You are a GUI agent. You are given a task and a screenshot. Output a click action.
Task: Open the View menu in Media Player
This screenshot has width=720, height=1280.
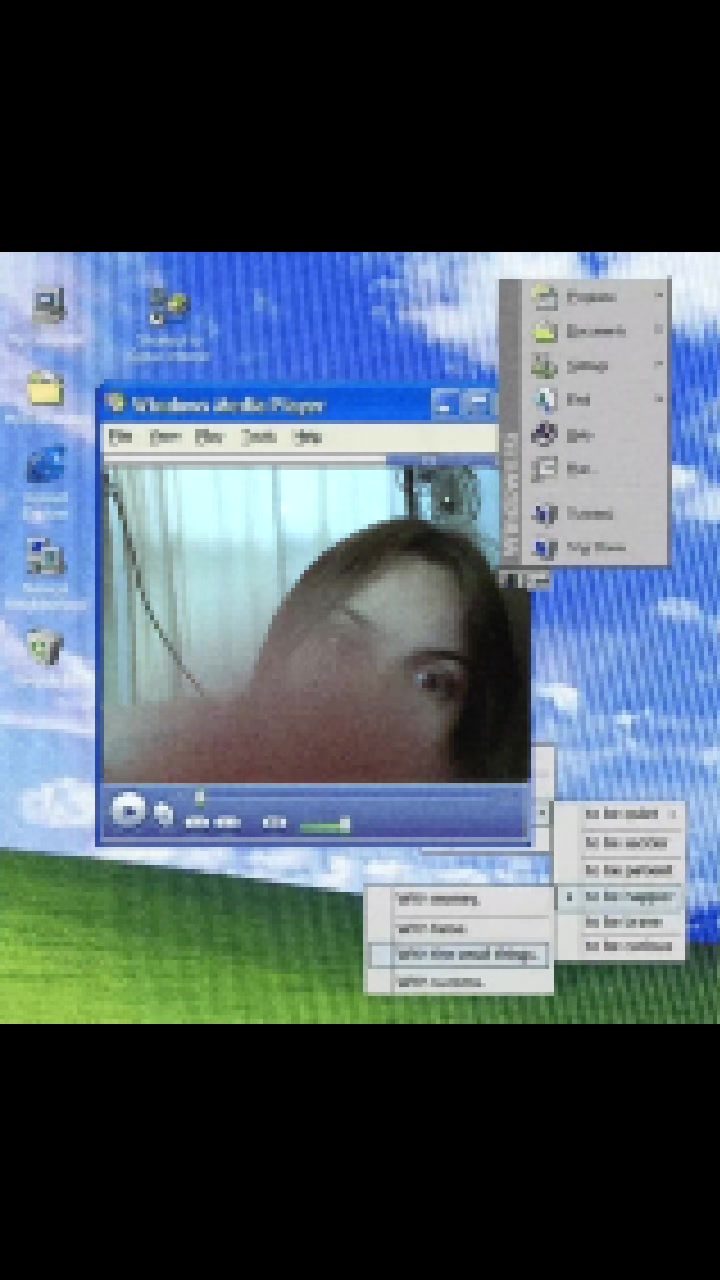163,437
